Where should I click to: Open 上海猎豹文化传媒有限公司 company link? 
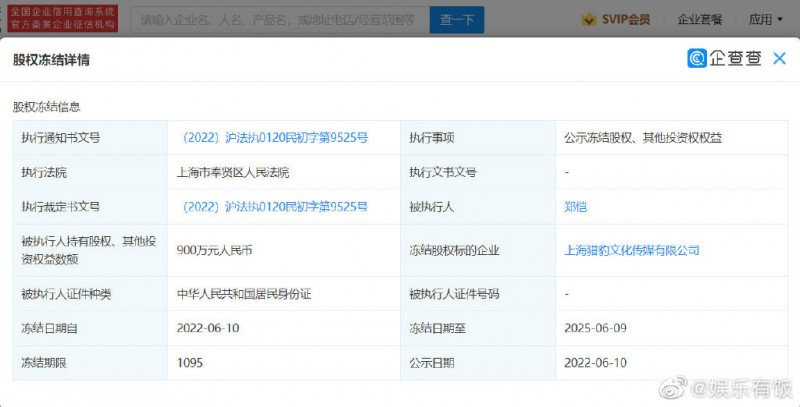pyautogui.click(x=632, y=250)
